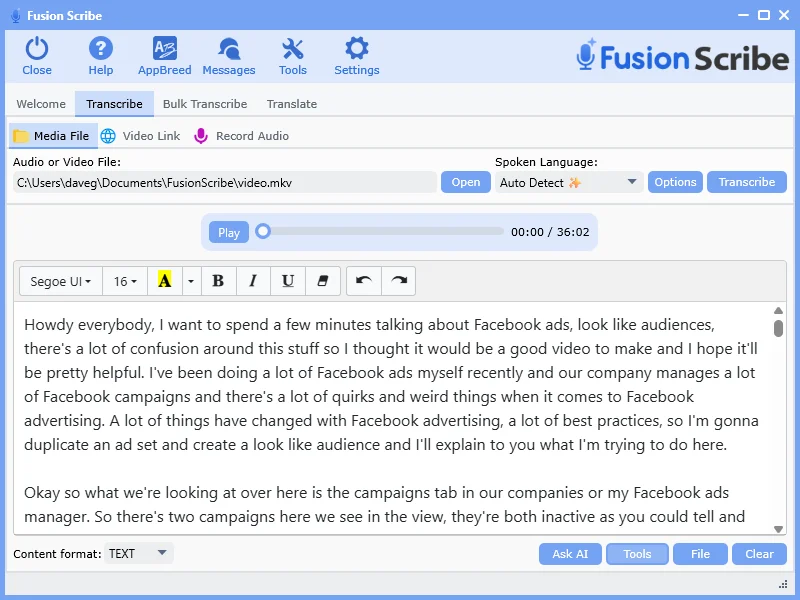The height and width of the screenshot is (600, 800).
Task: Click the transcript scrollbar down arrow
Action: 778,529
